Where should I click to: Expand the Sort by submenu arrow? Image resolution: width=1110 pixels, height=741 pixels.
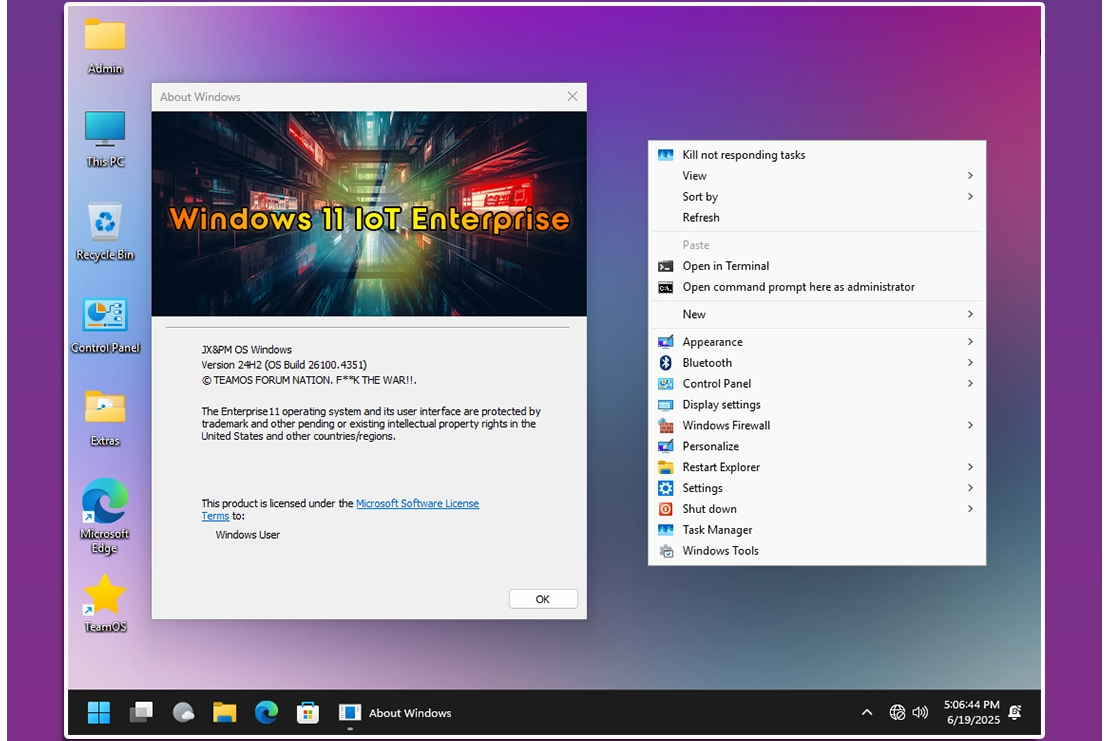[x=970, y=197]
